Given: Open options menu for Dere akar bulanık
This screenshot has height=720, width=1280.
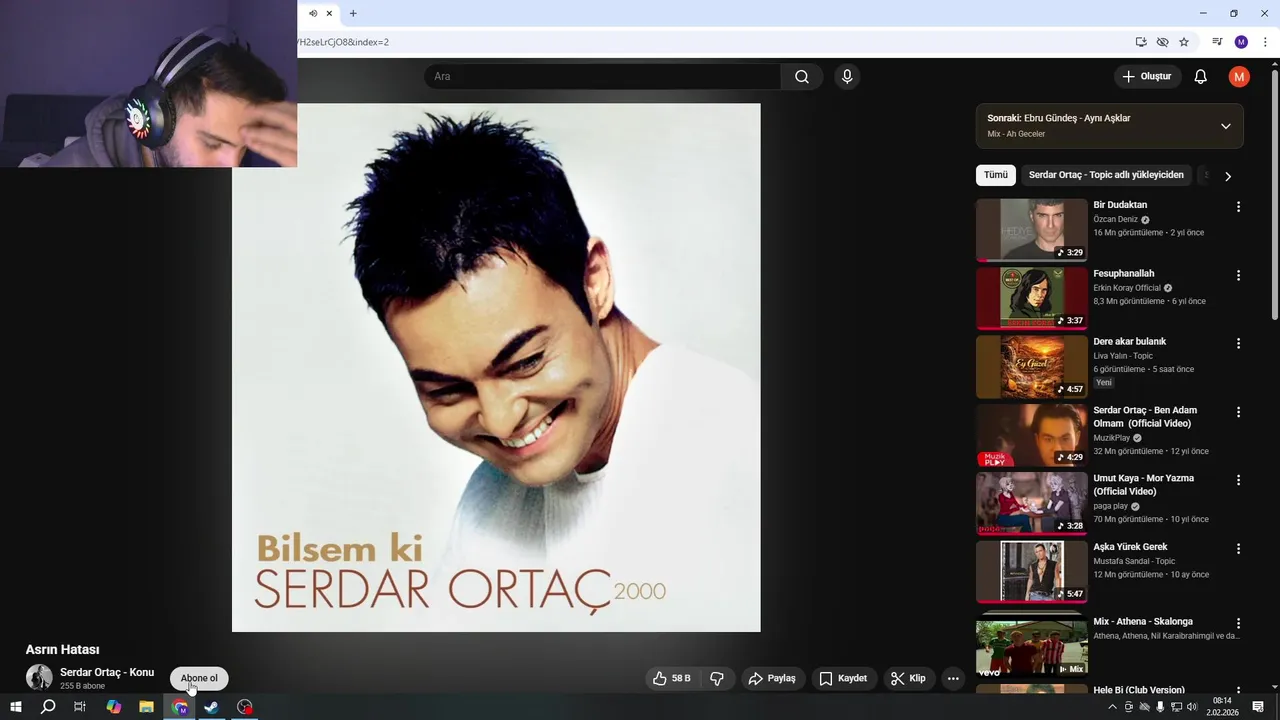Looking at the screenshot, I should tap(1238, 343).
